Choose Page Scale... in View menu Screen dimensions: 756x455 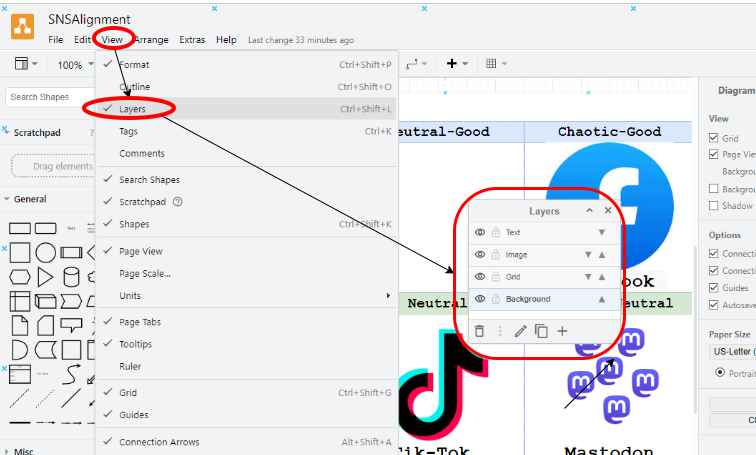point(247,273)
